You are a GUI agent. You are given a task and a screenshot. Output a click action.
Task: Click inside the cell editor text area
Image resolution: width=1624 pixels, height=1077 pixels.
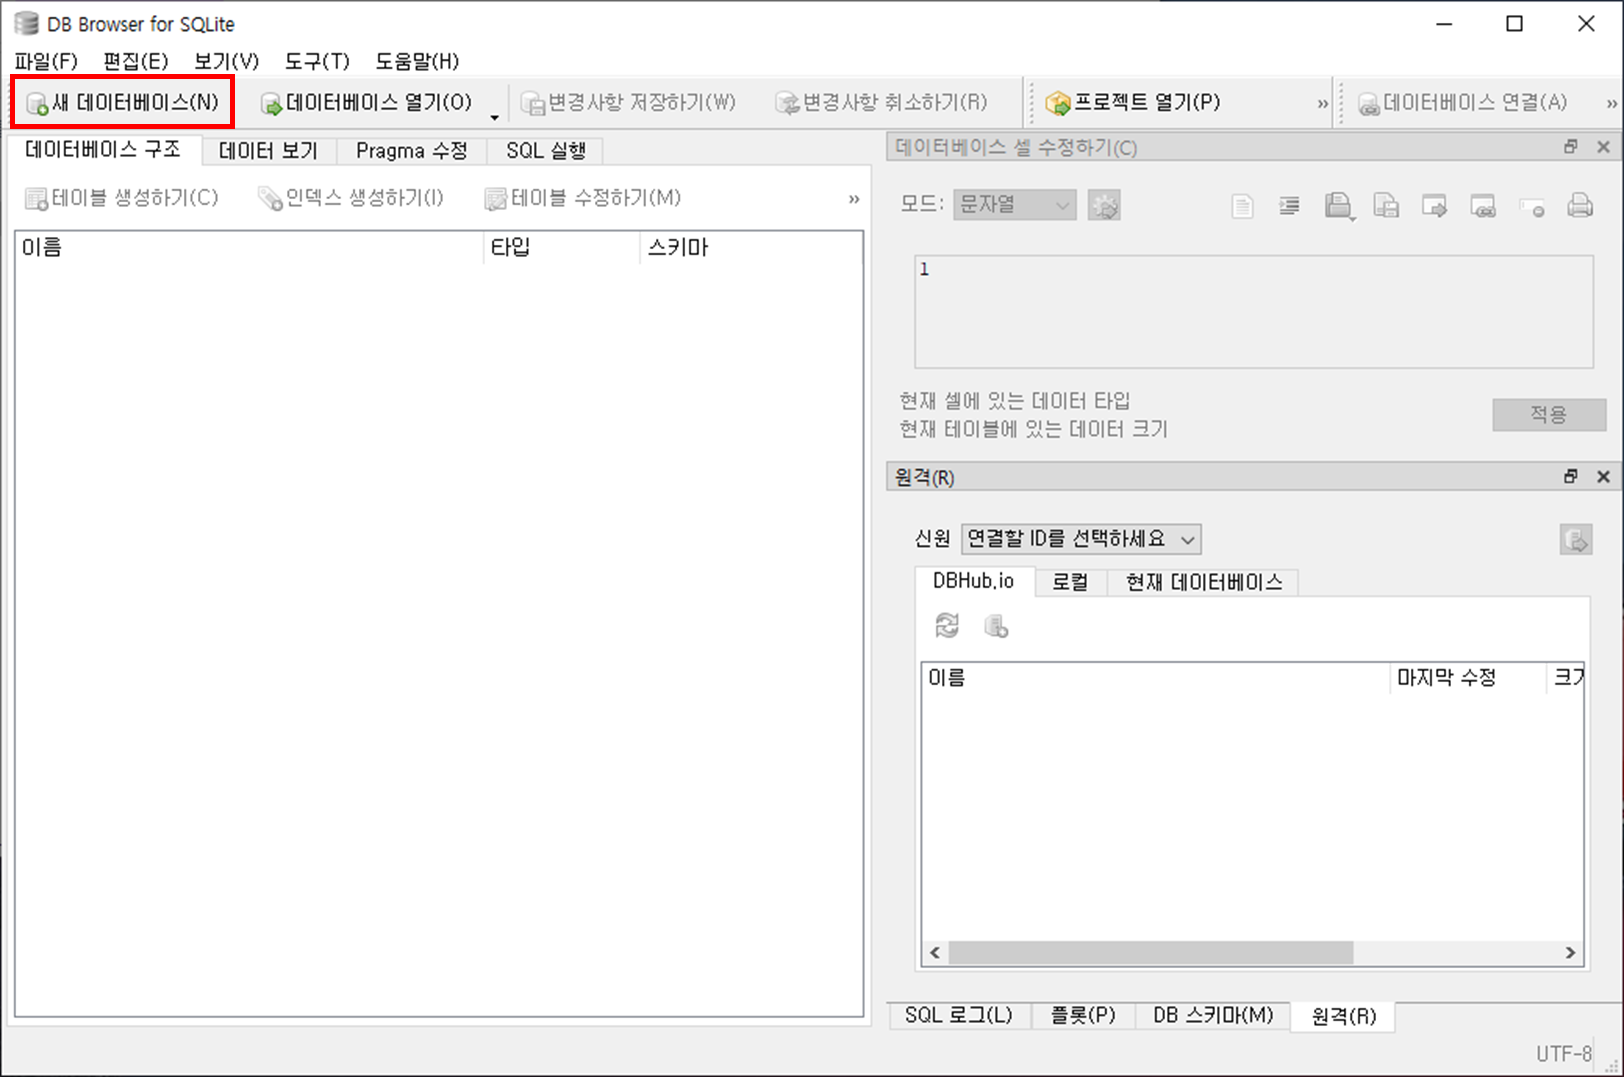1254,312
